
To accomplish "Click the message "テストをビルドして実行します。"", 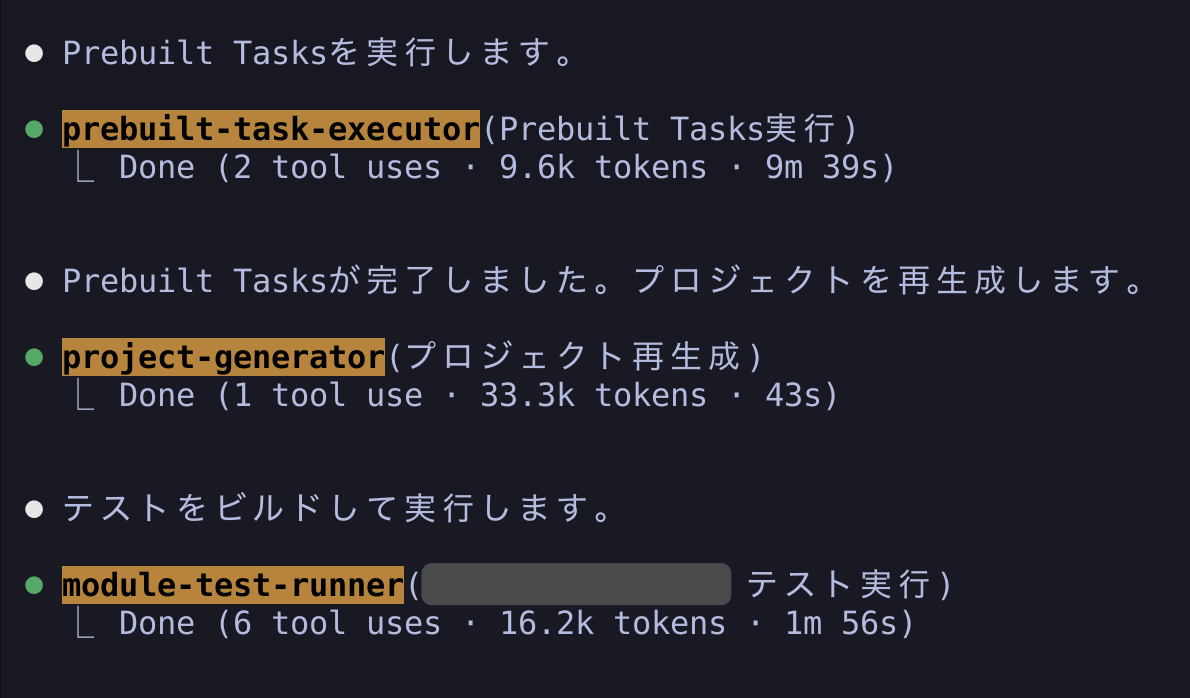I will [x=338, y=509].
